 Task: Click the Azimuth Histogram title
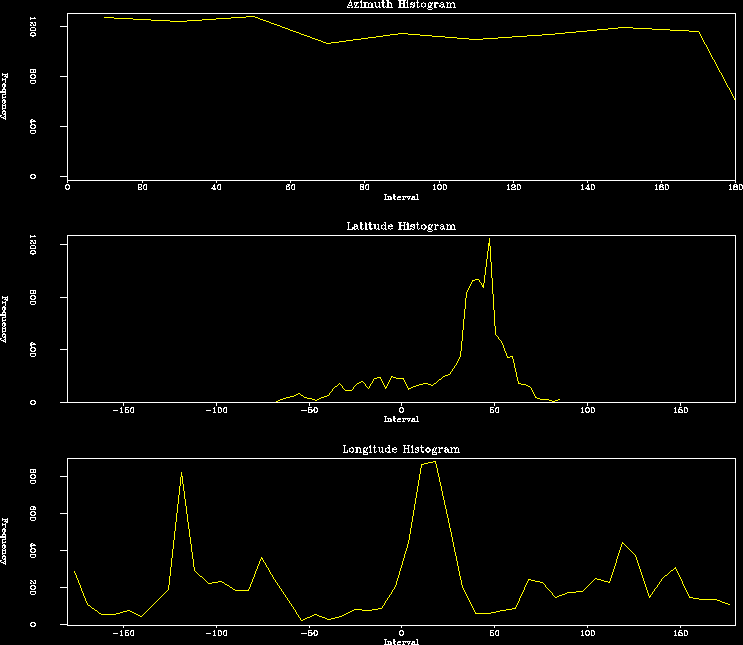(400, 5)
